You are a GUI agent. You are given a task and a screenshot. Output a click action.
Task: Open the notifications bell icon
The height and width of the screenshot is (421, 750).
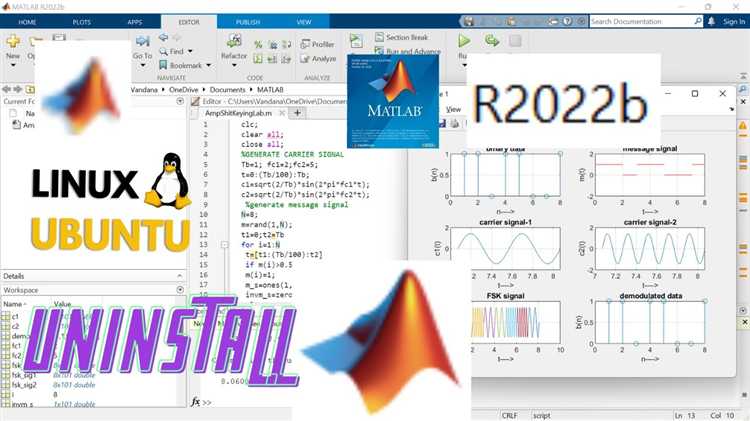coord(711,22)
